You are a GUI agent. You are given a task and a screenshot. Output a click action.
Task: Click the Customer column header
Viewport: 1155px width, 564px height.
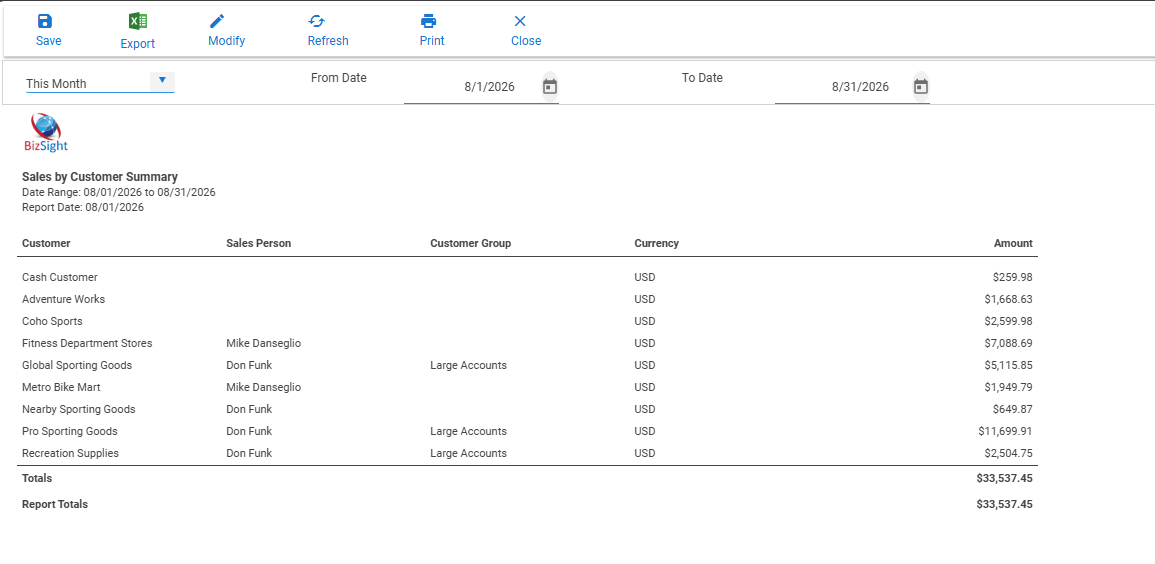(x=46, y=243)
